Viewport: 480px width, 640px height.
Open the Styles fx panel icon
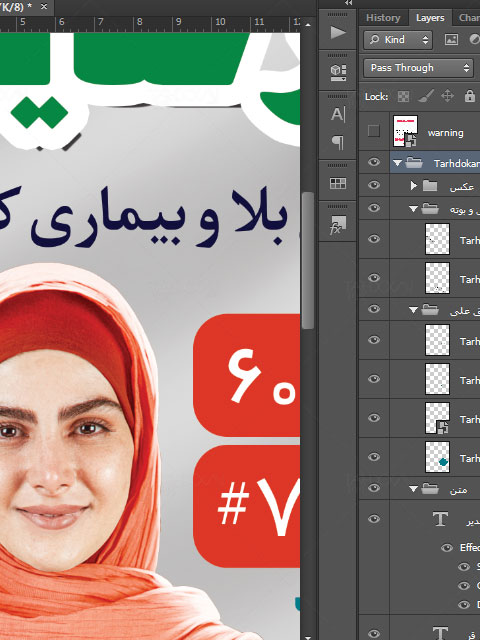point(338,224)
